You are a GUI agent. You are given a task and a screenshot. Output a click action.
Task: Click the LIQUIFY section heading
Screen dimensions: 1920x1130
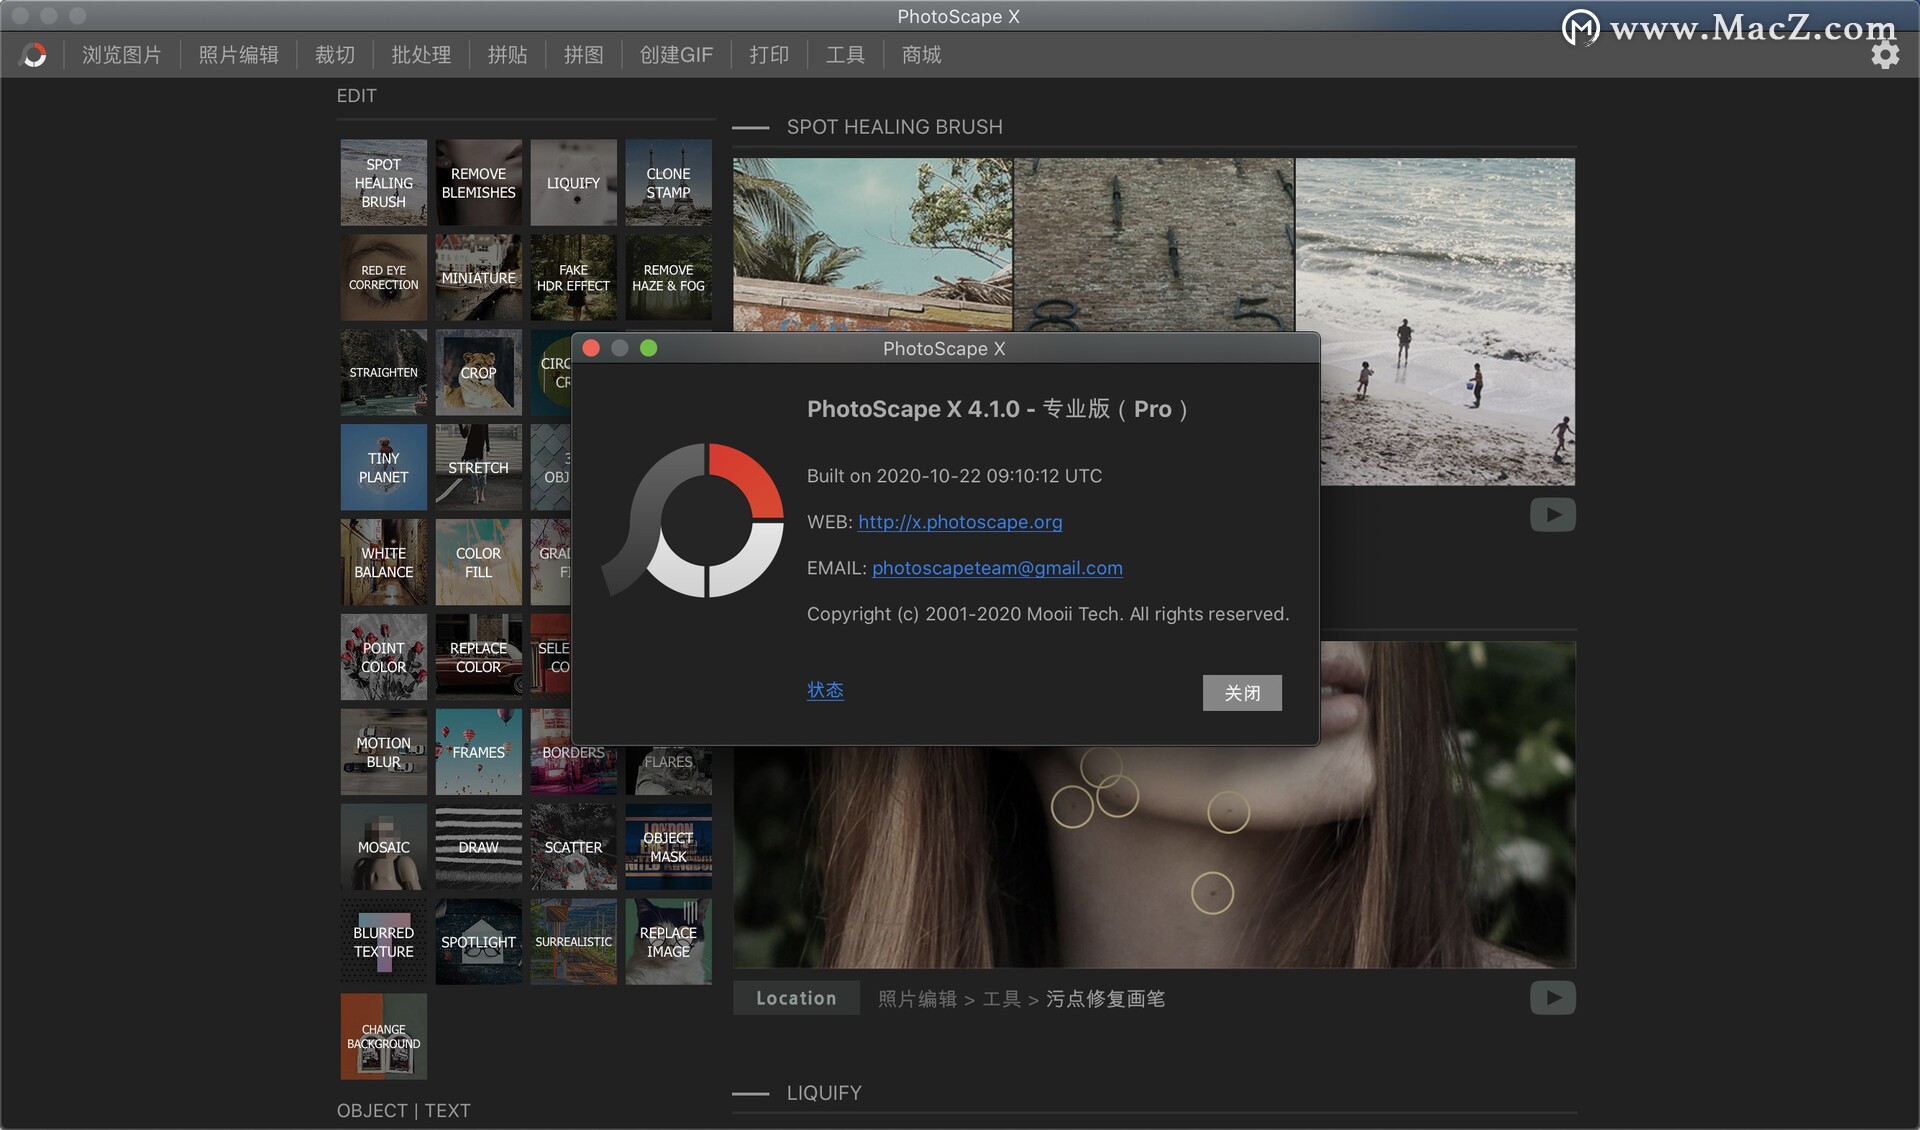[824, 1093]
